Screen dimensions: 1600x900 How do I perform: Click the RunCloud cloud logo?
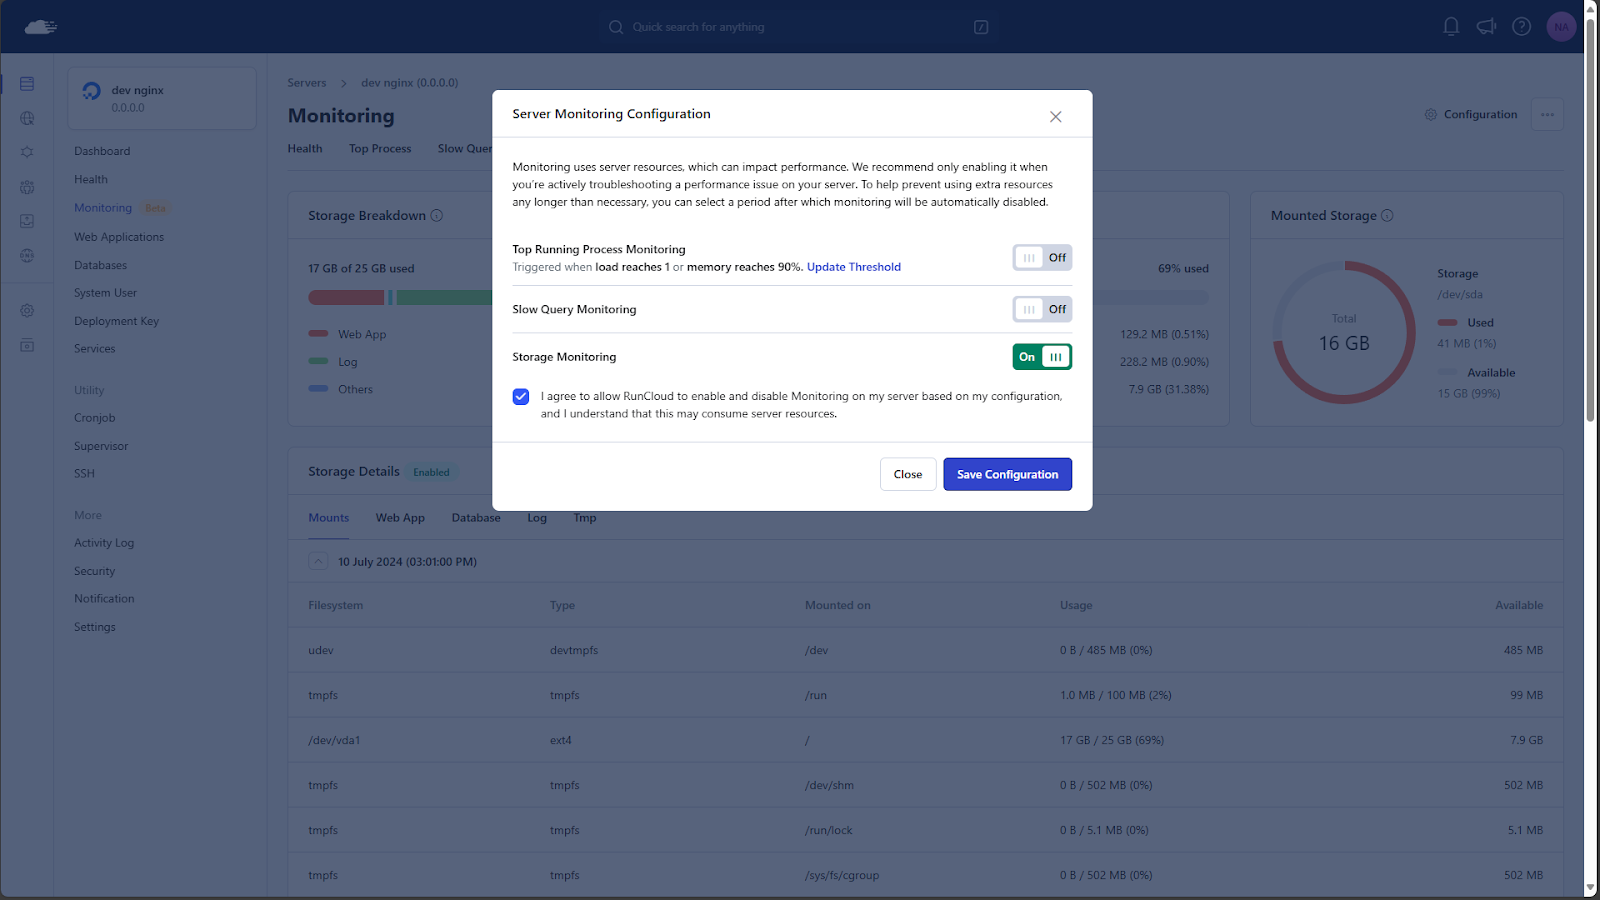tap(40, 27)
